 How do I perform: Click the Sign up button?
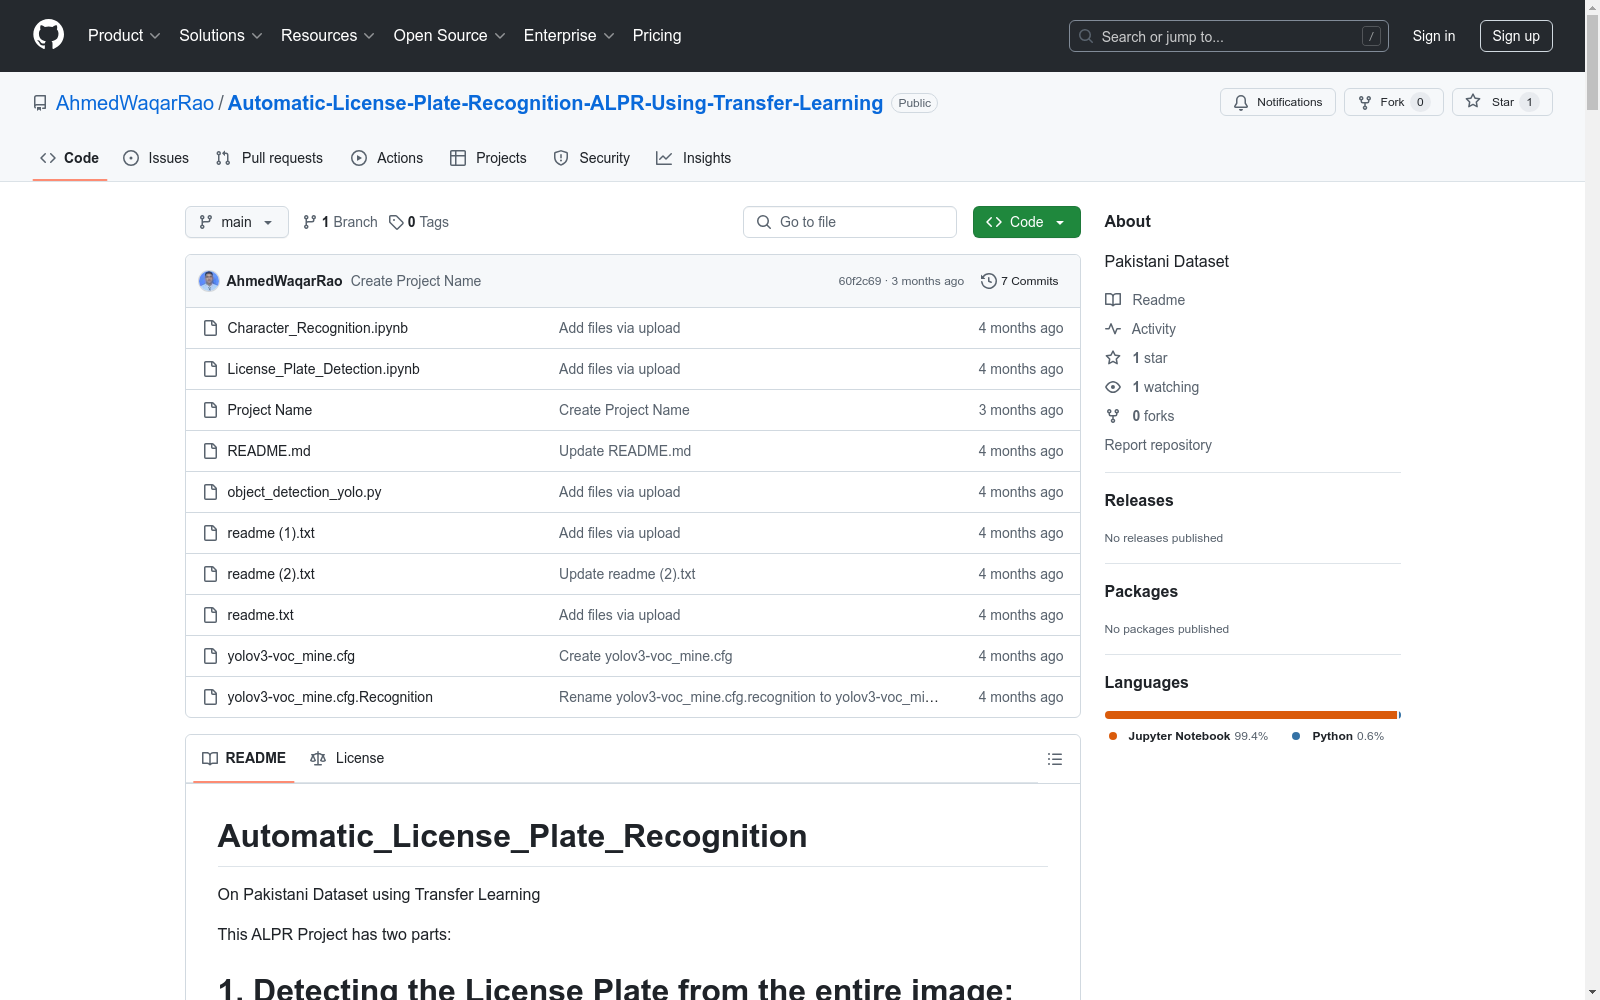point(1516,36)
